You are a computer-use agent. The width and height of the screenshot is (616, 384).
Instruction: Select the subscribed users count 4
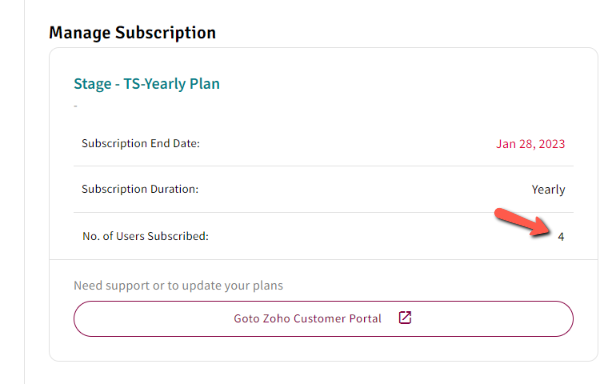[561, 237]
